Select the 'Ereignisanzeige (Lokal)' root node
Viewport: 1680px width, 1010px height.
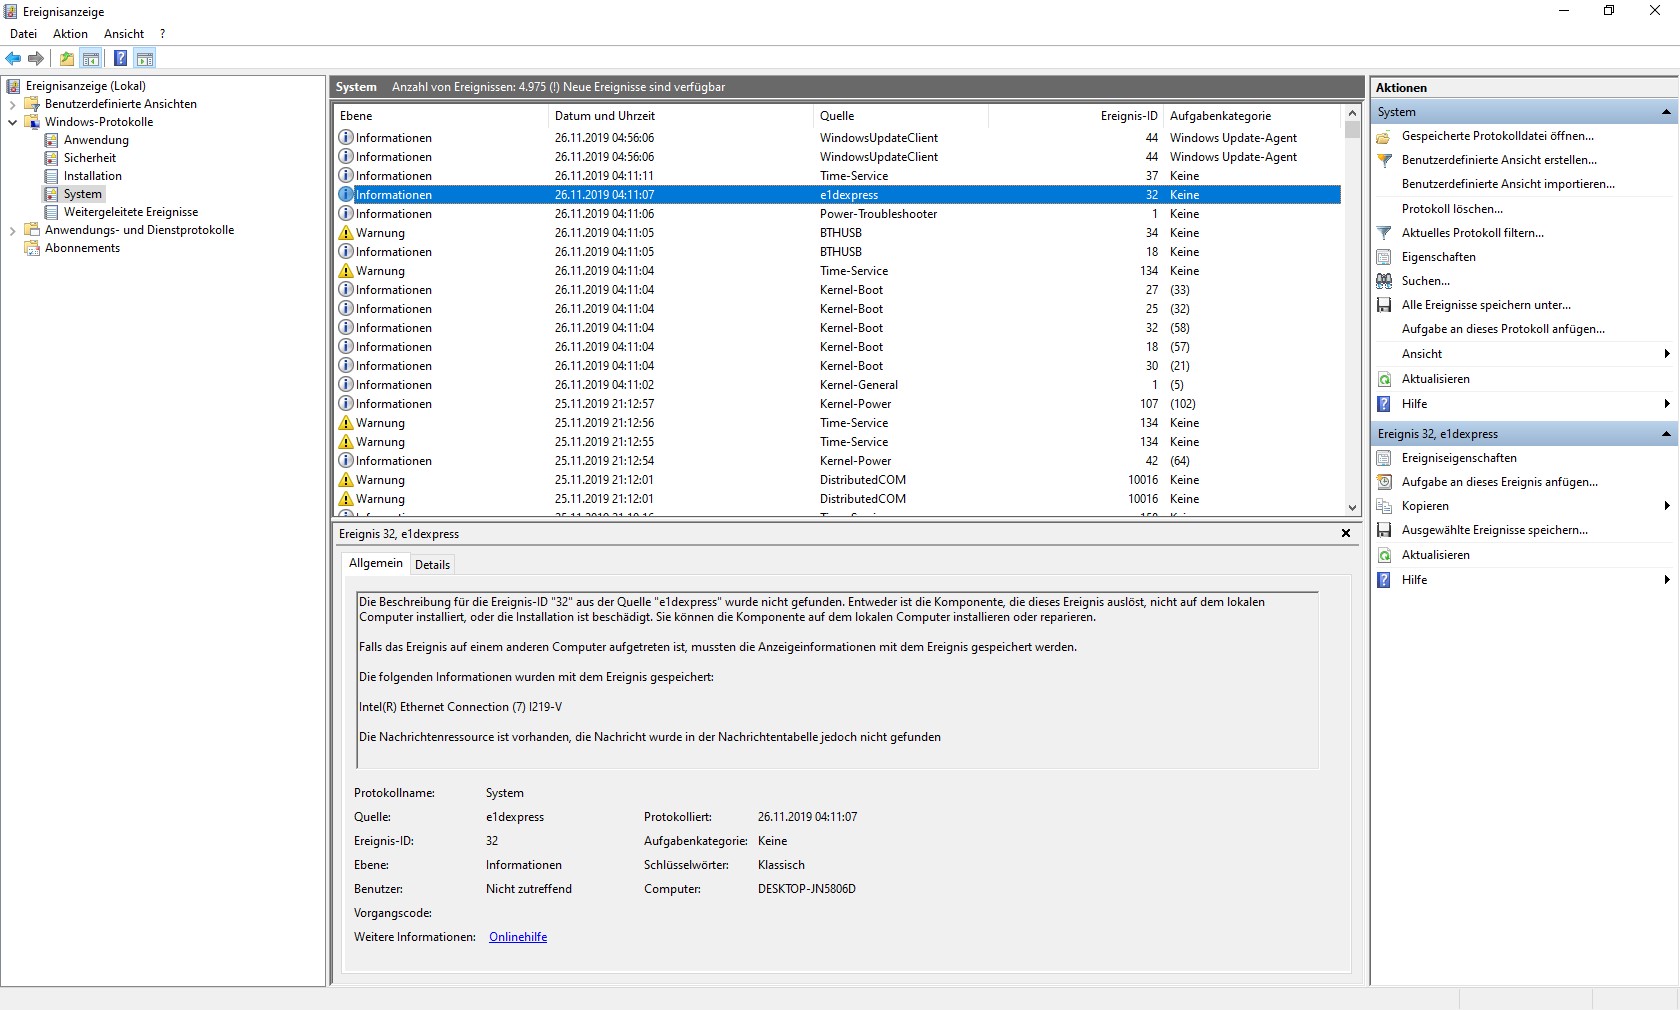[x=86, y=86]
